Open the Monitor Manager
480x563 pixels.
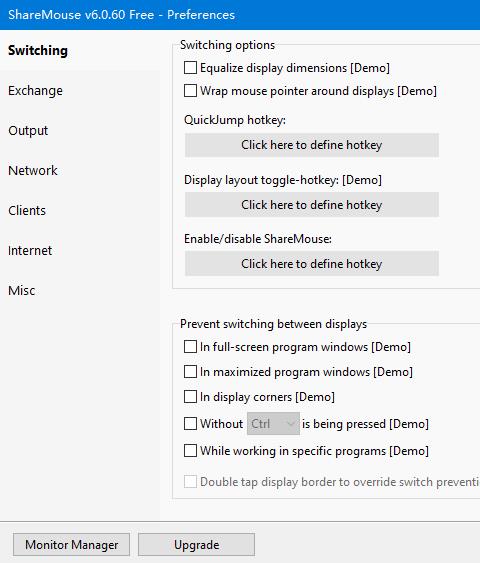[71, 545]
